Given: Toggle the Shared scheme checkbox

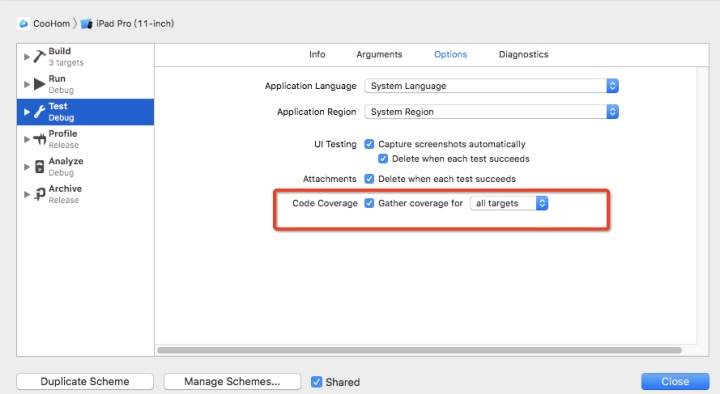Looking at the screenshot, I should point(316,382).
